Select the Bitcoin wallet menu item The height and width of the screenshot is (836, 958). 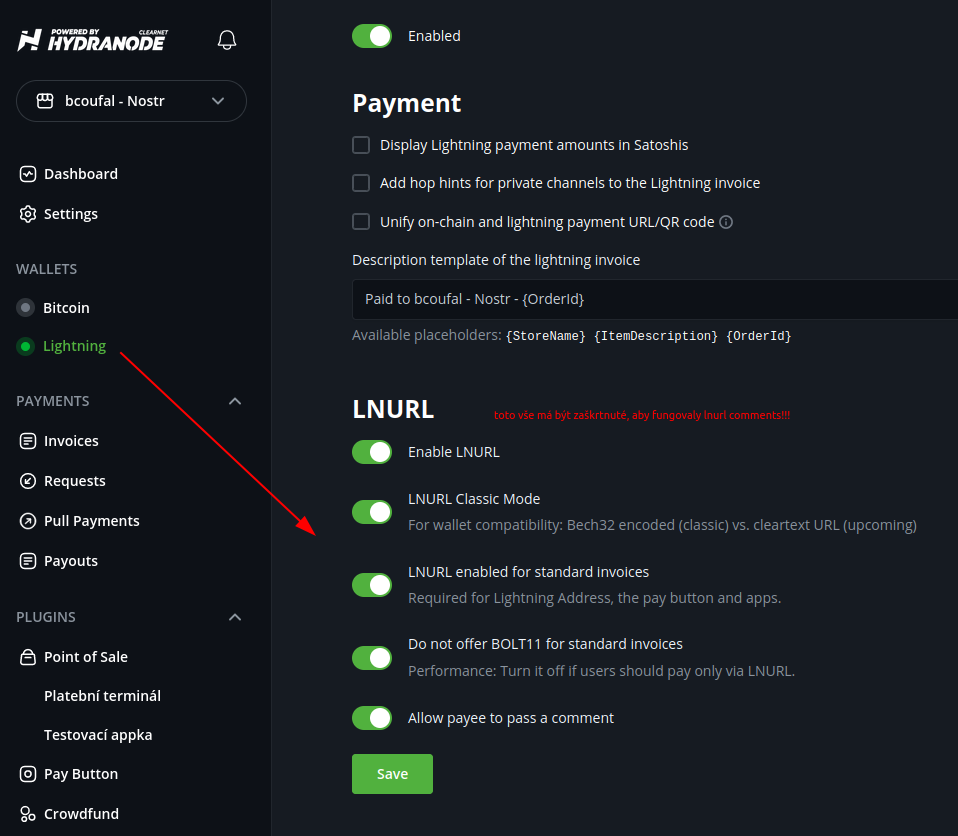pos(66,308)
